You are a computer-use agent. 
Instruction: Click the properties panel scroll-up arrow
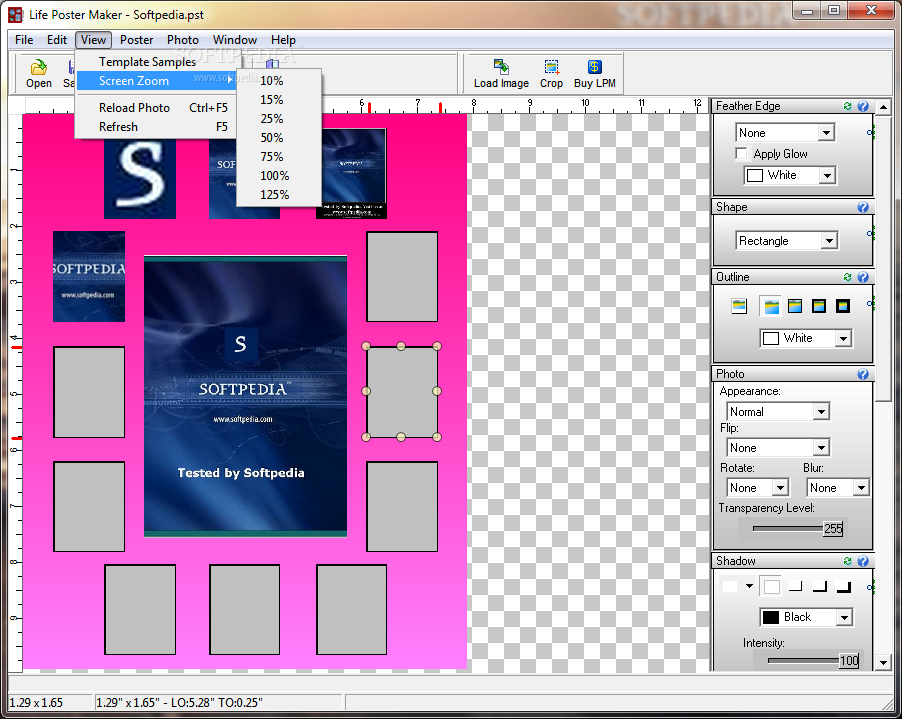point(884,107)
